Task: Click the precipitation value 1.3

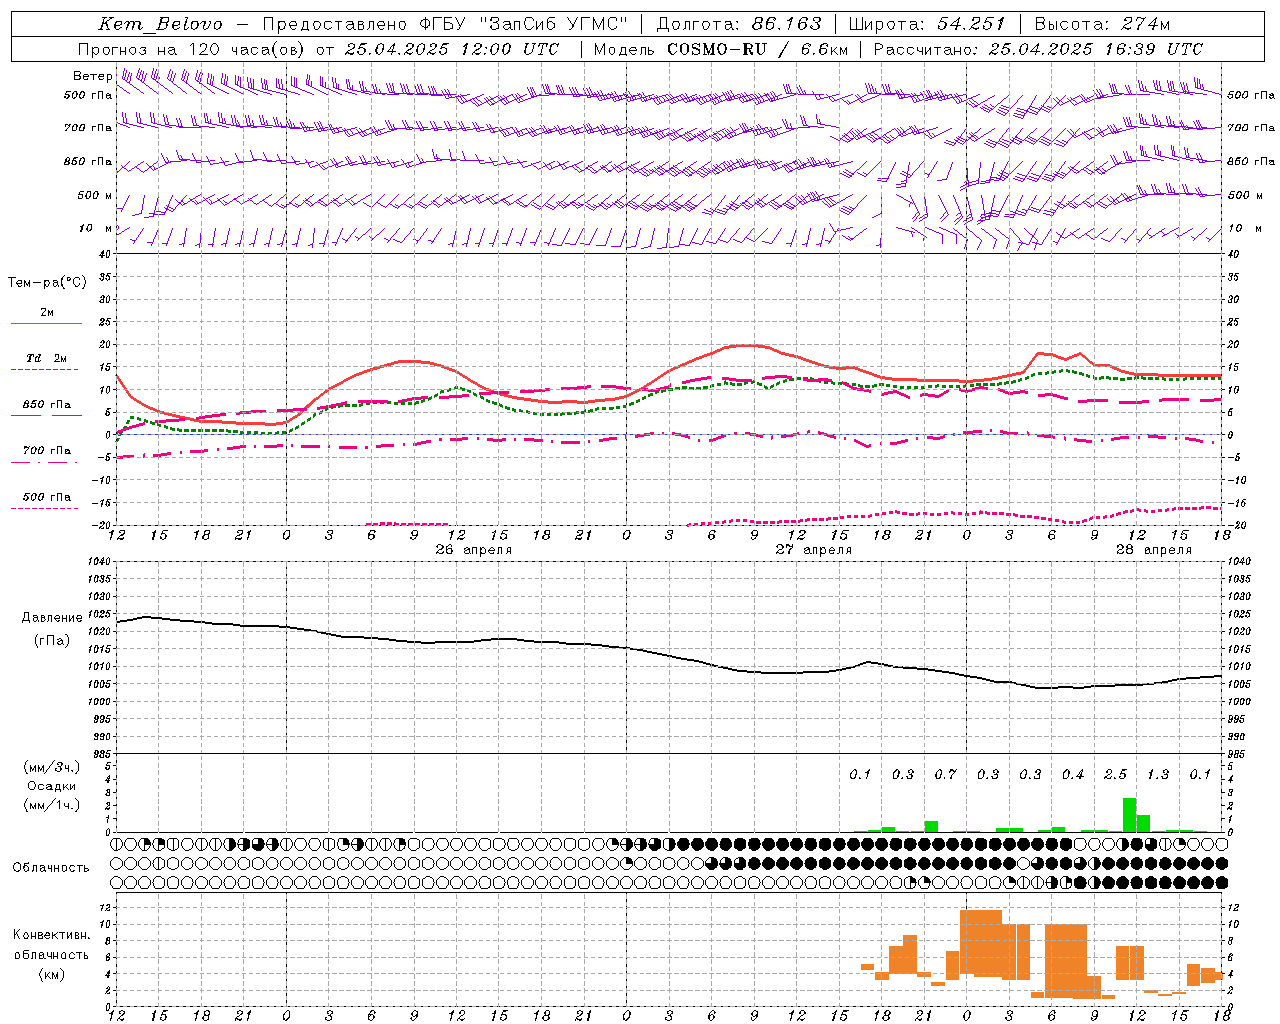Action: (x=1158, y=774)
